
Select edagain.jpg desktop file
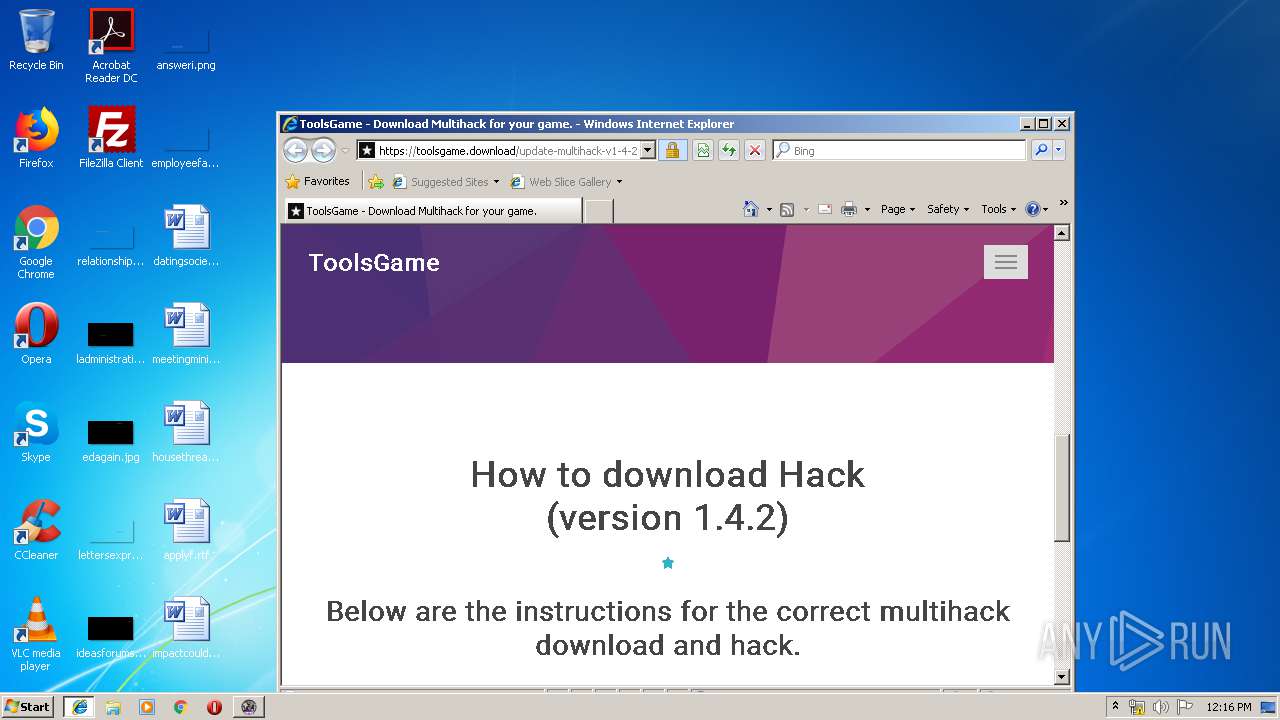coord(111,440)
